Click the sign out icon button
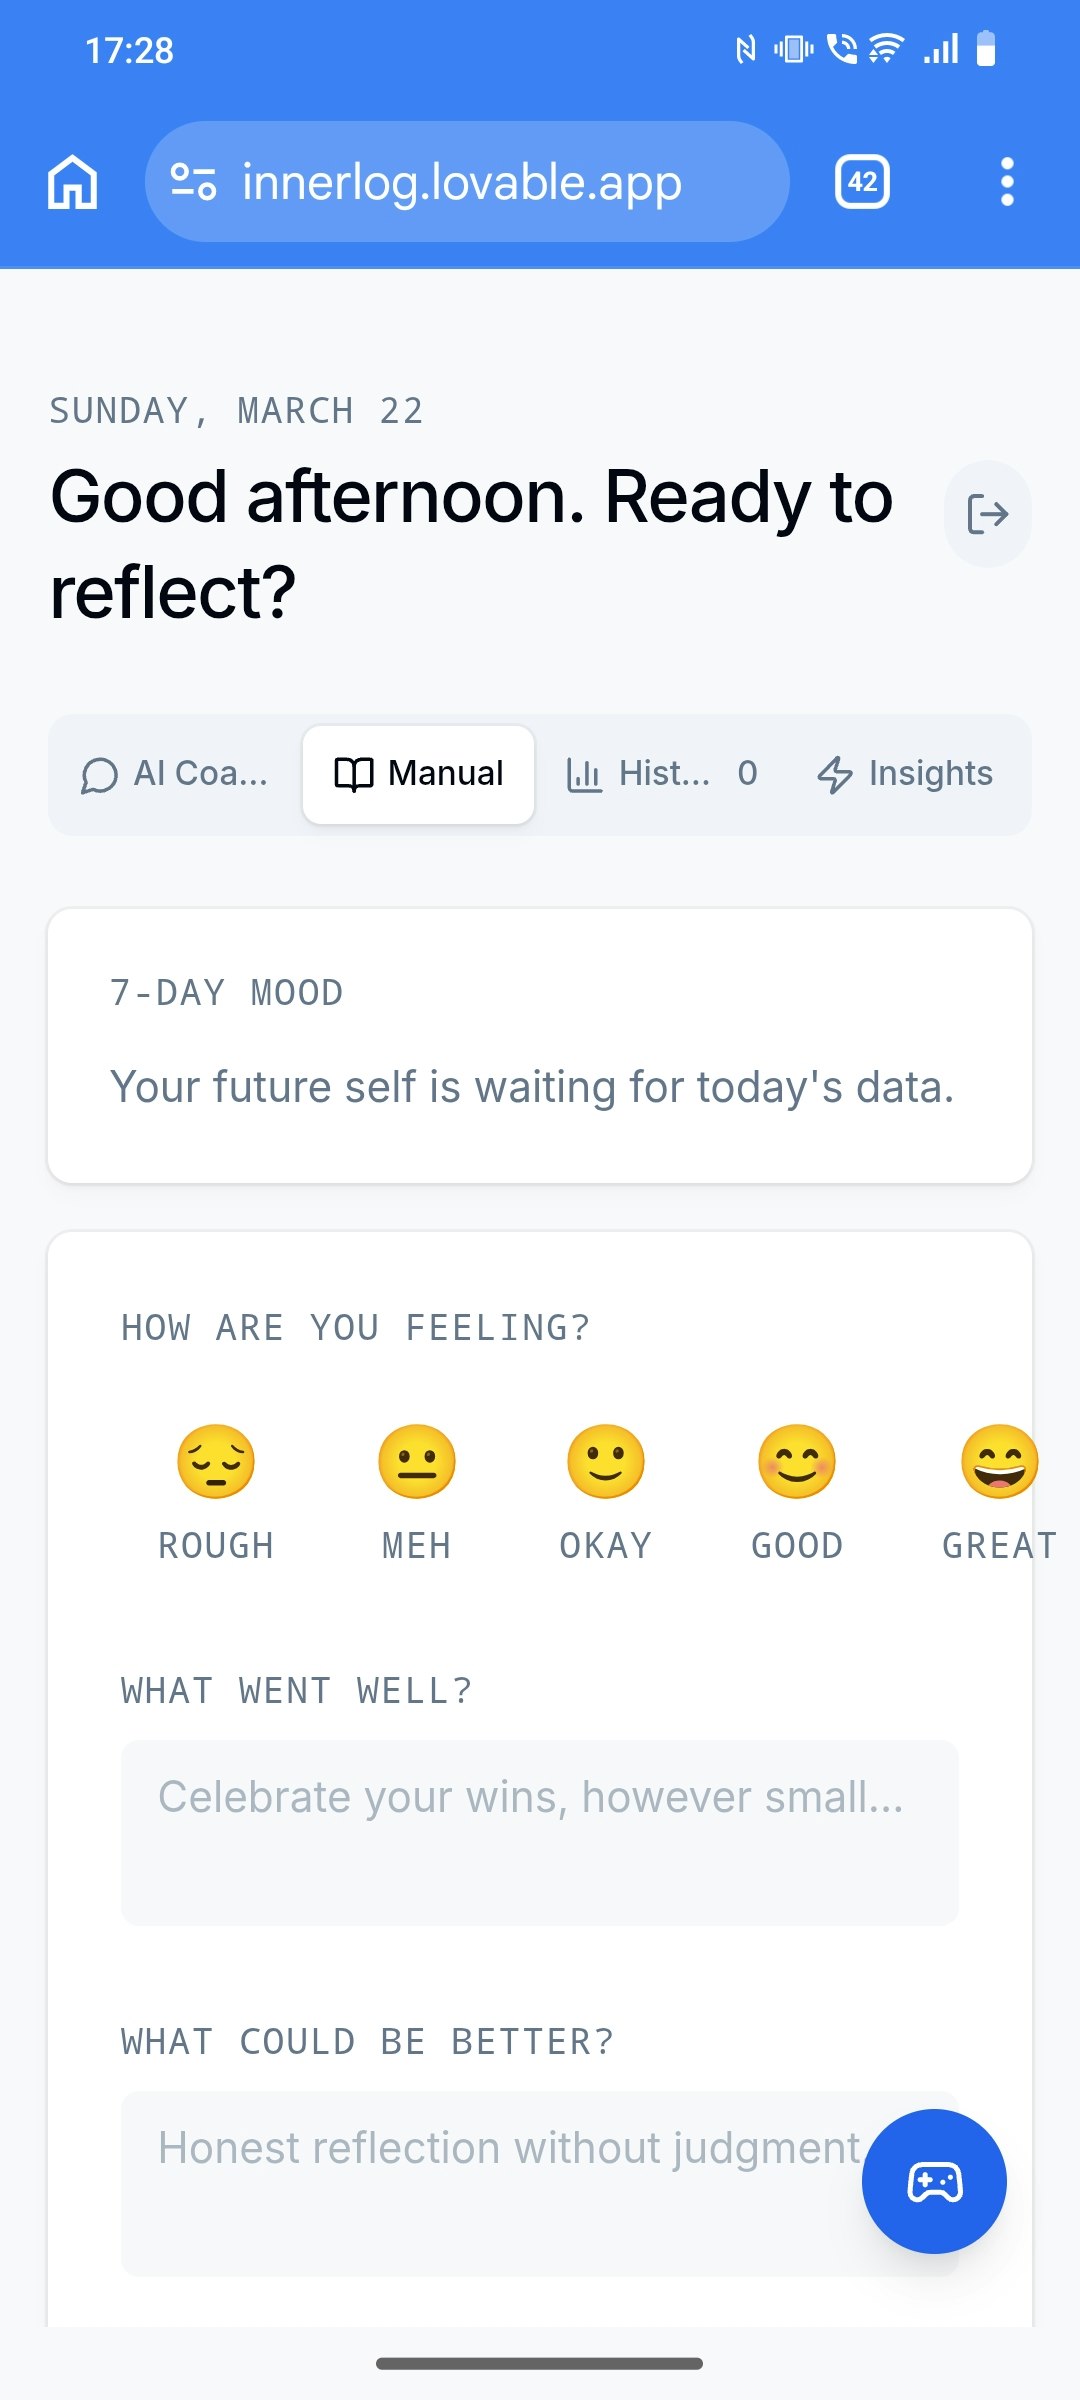1080x2400 pixels. [987, 515]
